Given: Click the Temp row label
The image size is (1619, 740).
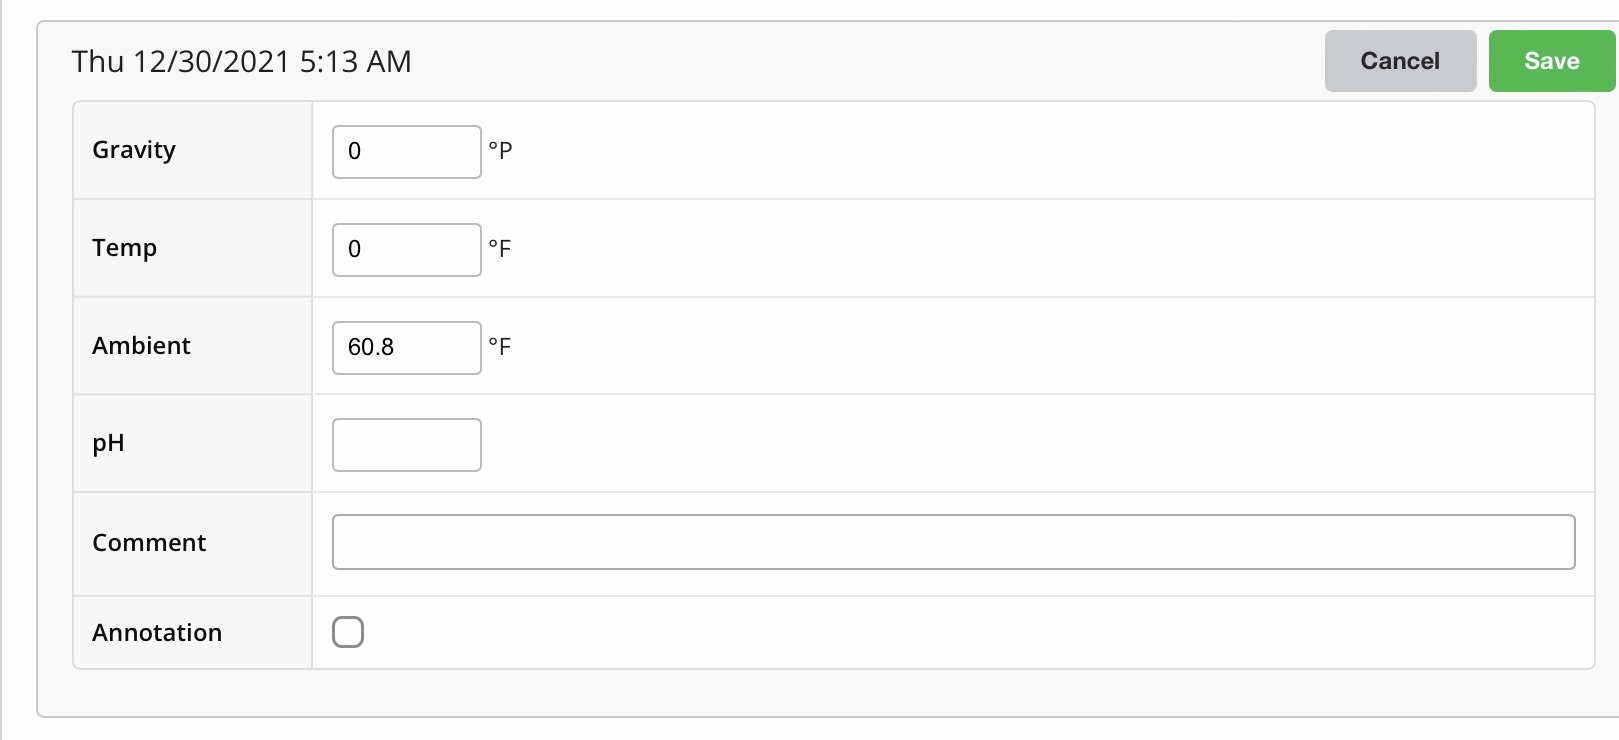Looking at the screenshot, I should [x=124, y=248].
